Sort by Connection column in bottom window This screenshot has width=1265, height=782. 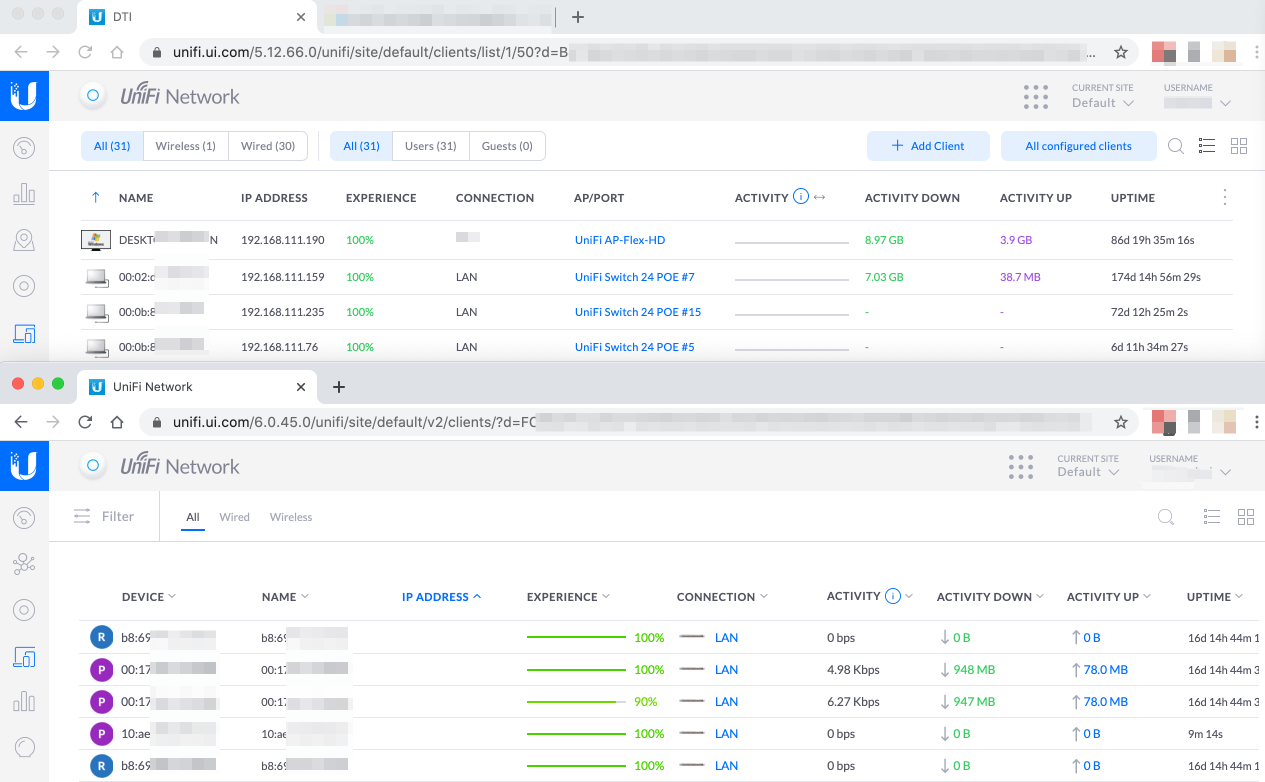(722, 597)
